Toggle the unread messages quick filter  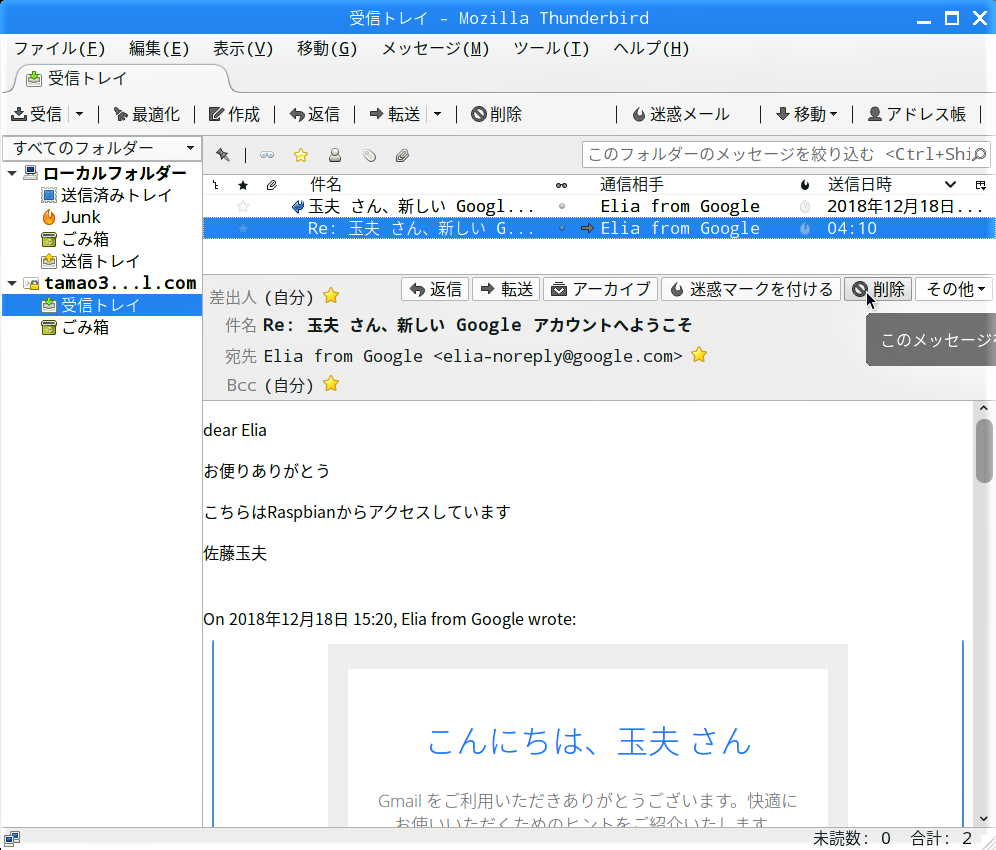pyautogui.click(x=267, y=155)
